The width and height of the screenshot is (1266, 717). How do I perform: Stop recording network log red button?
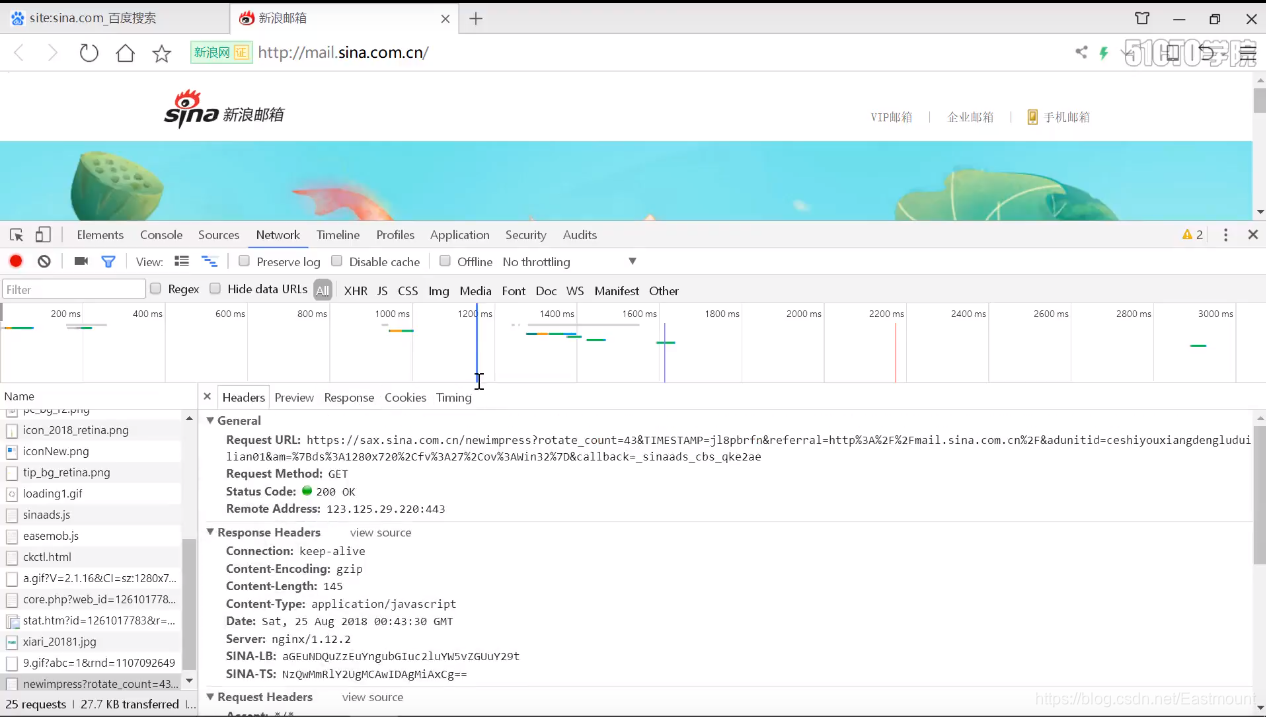point(16,261)
